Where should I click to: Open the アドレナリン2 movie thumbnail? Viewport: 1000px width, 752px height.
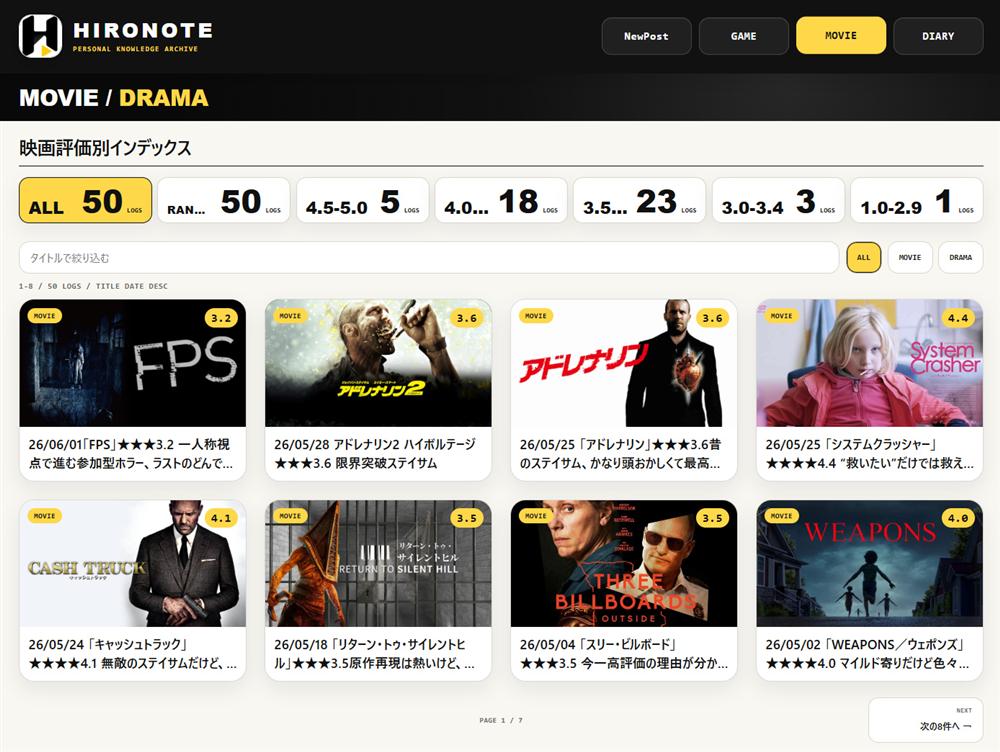tap(378, 363)
